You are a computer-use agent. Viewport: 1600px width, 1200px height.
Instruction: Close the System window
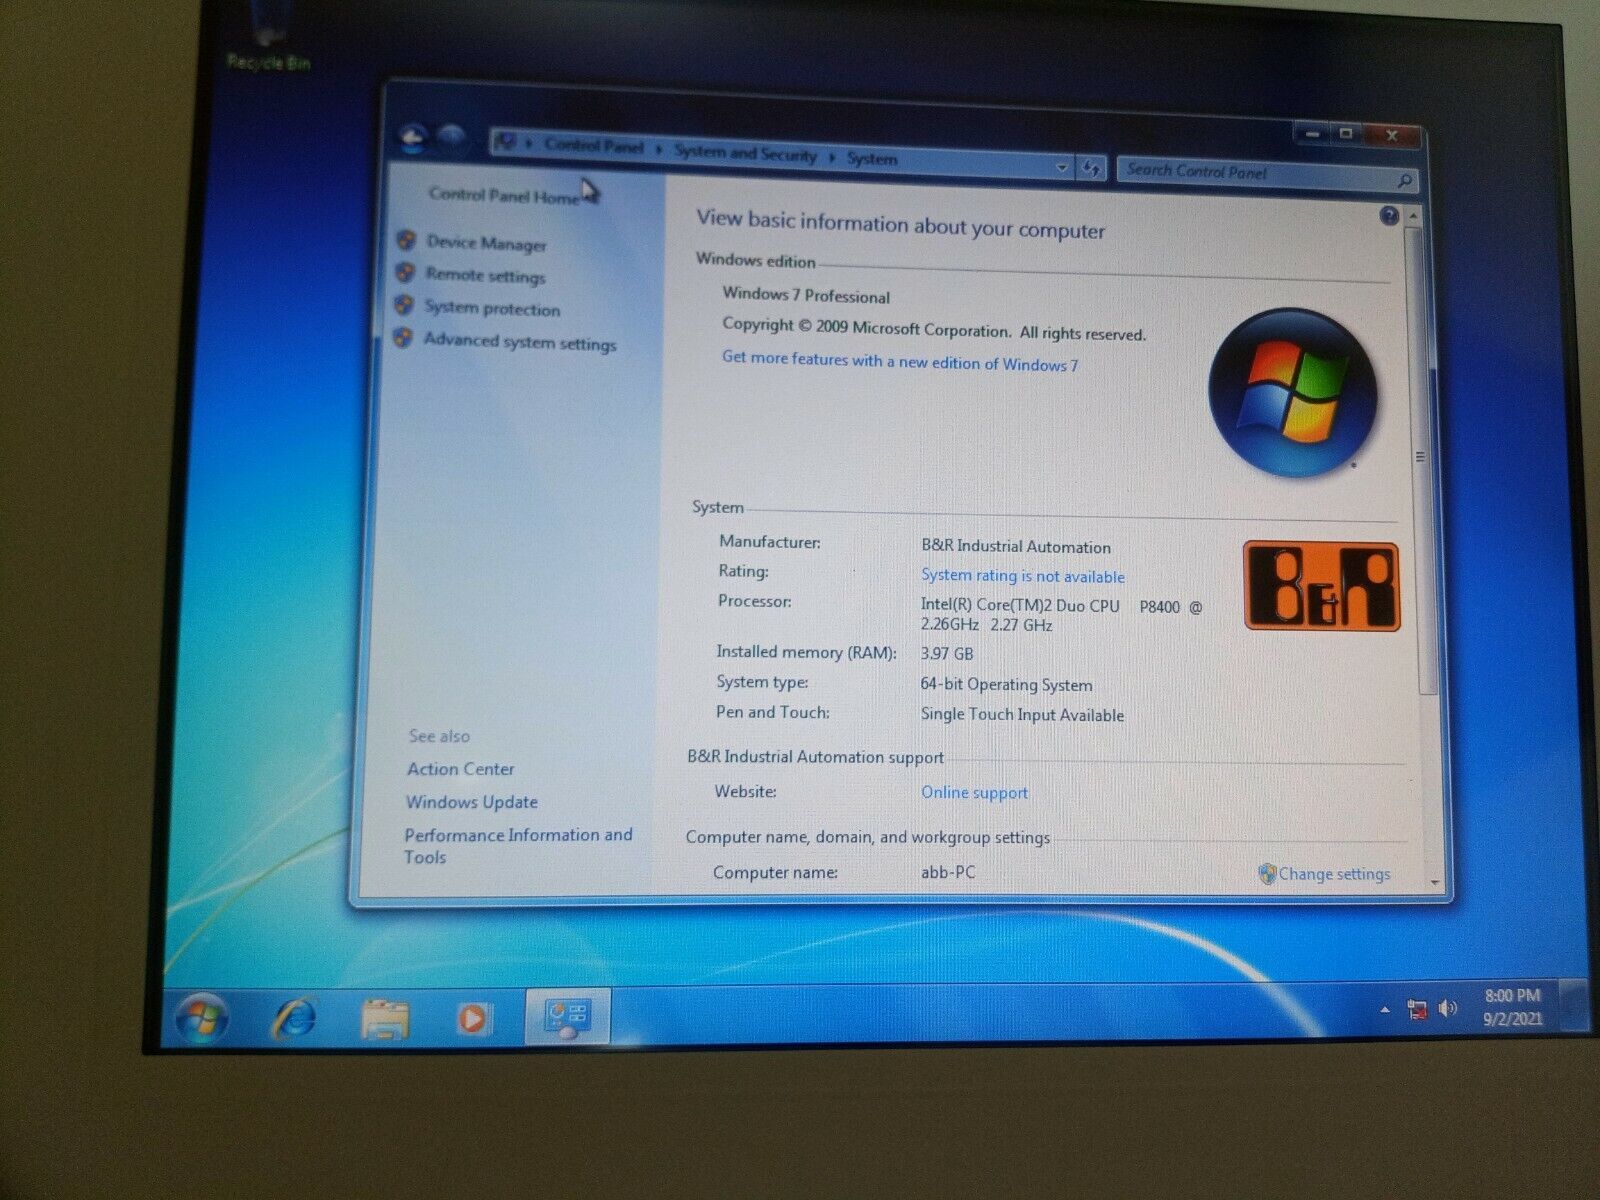tap(1391, 136)
